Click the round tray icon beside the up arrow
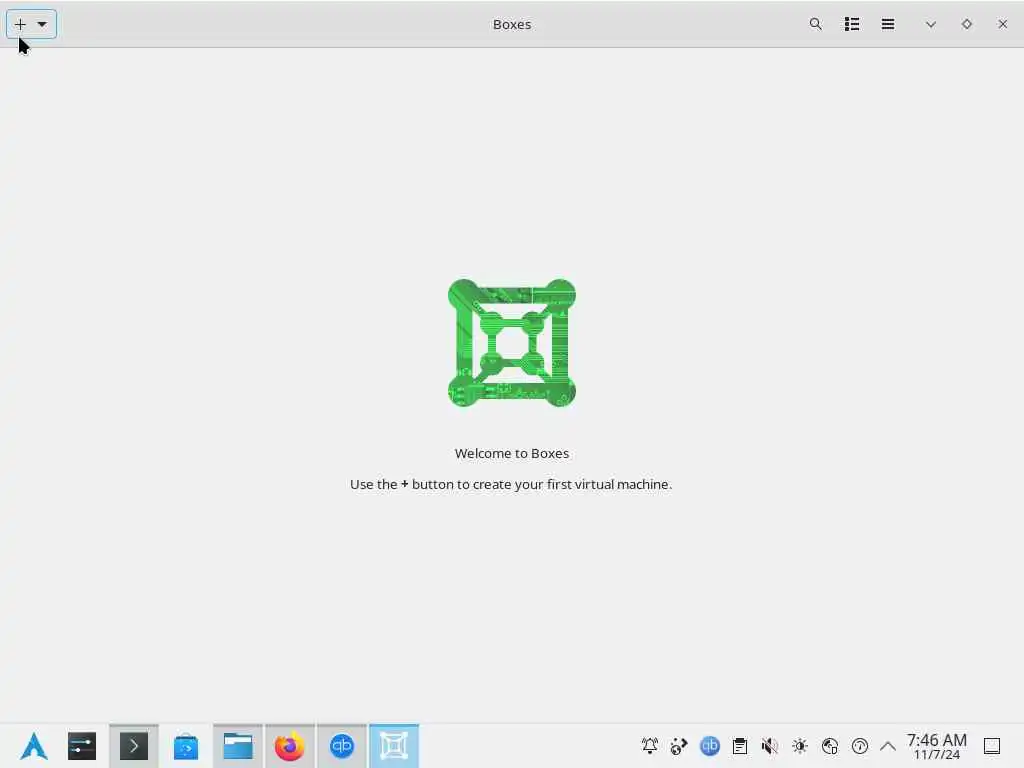Image resolution: width=1024 pixels, height=768 pixels. pos(860,746)
